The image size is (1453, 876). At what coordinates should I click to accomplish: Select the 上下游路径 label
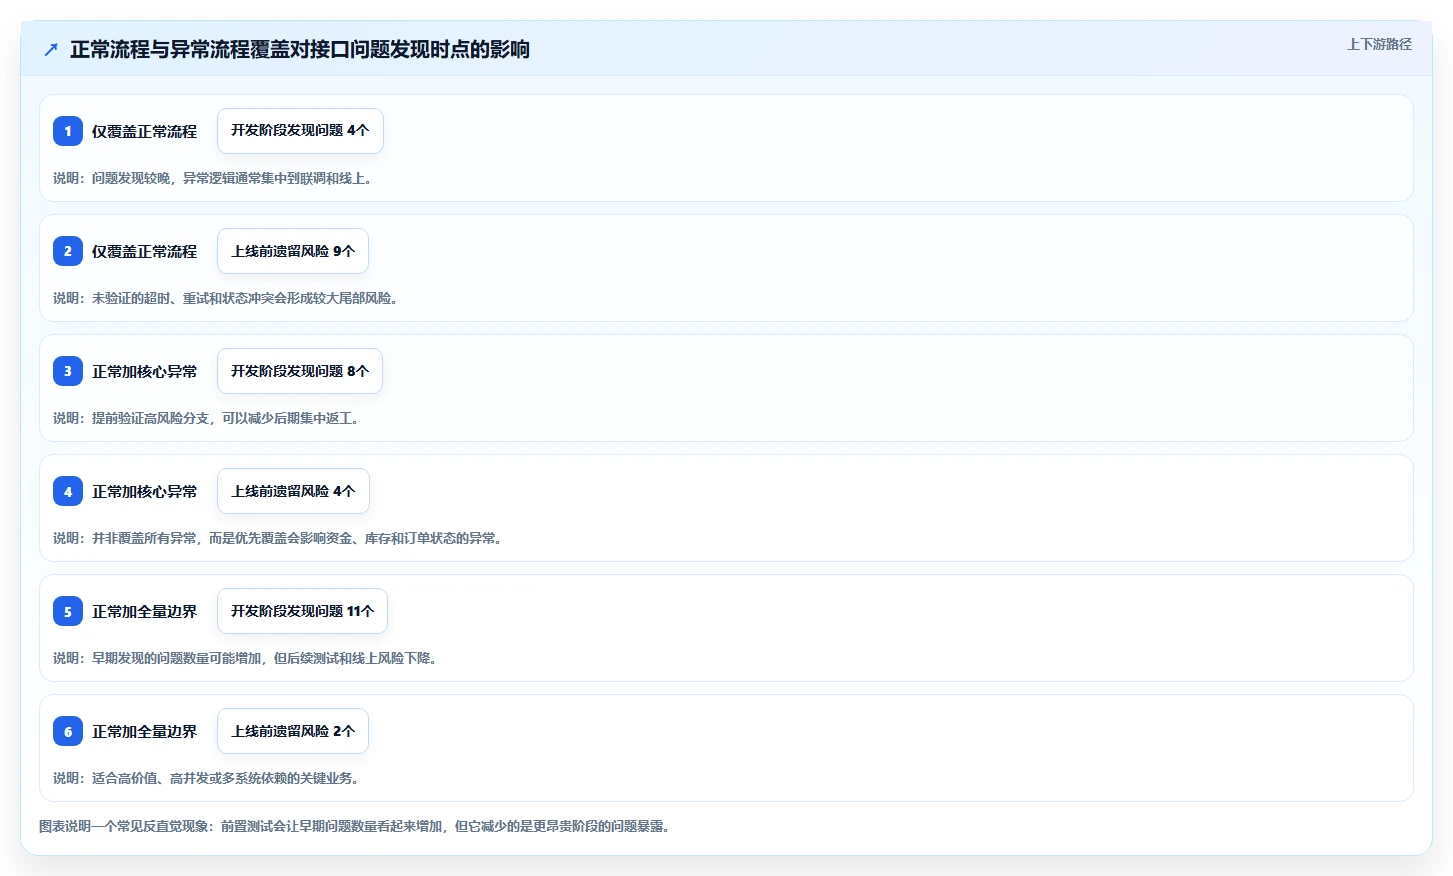point(1379,44)
